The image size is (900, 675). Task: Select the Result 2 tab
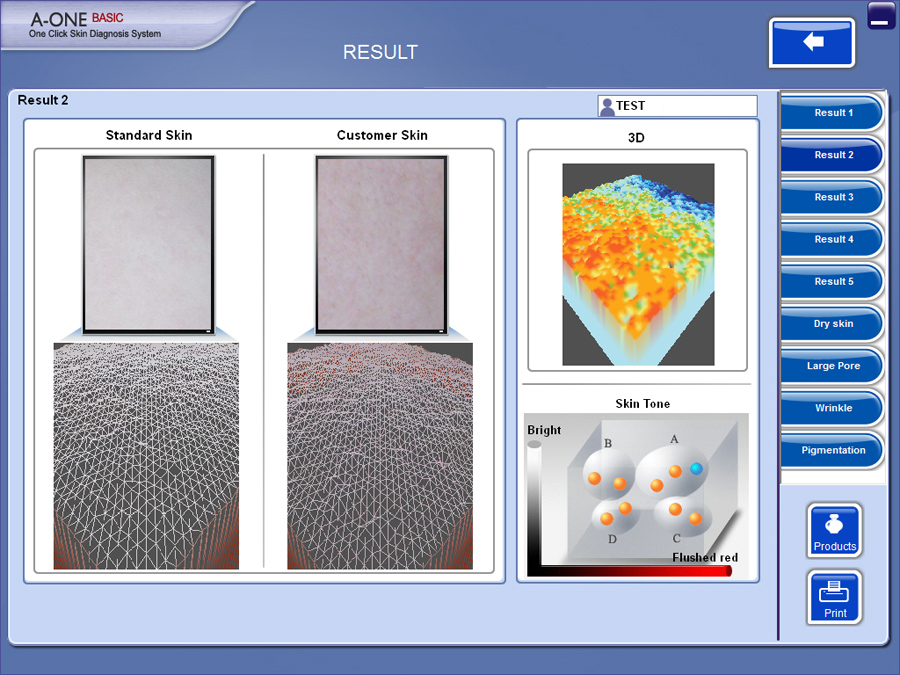pos(832,155)
